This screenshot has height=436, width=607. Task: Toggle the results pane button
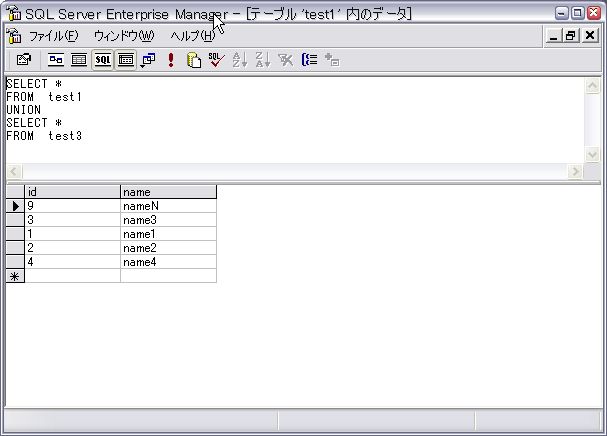(126, 60)
